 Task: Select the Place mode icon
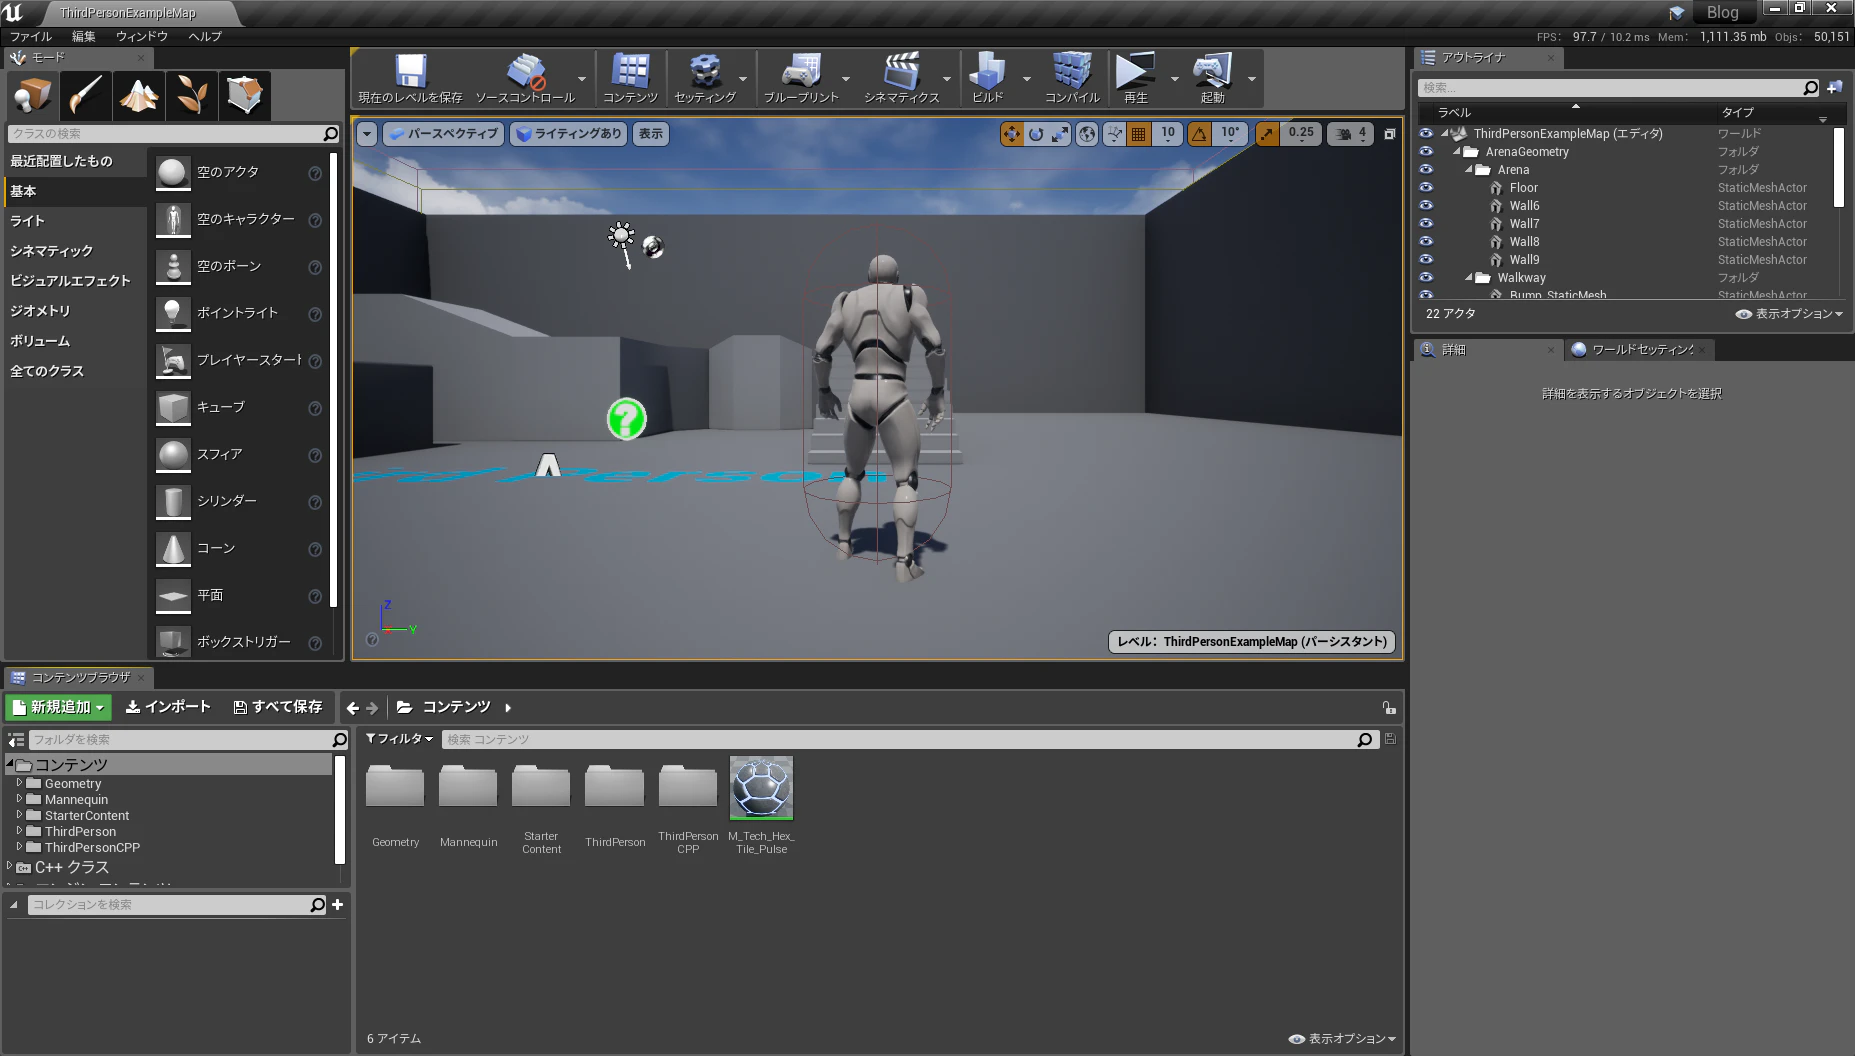pyautogui.click(x=32, y=95)
